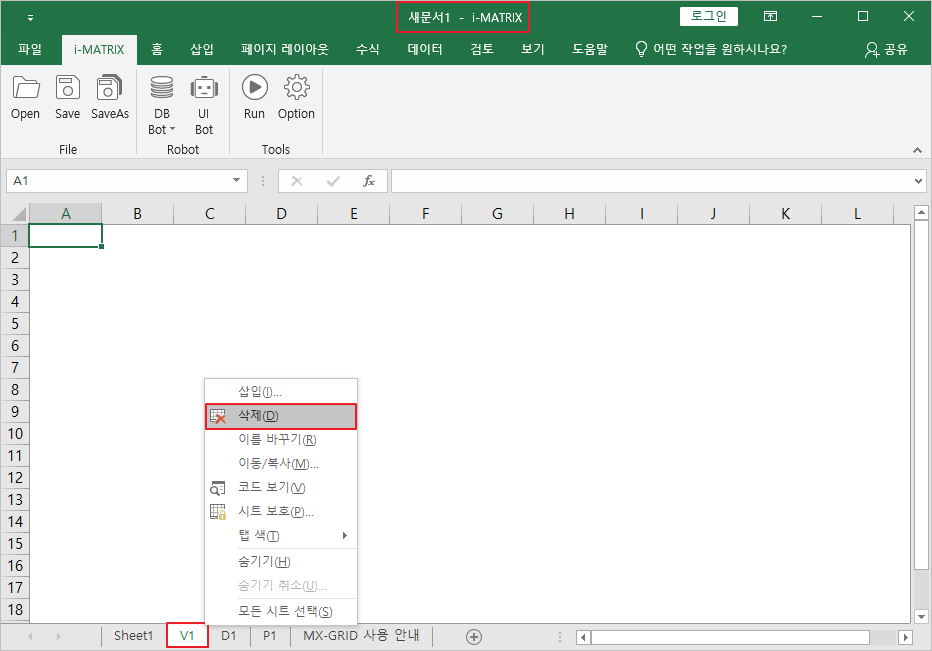Open the 보기 ribbon tab
This screenshot has height=651, width=932.
[x=533, y=49]
